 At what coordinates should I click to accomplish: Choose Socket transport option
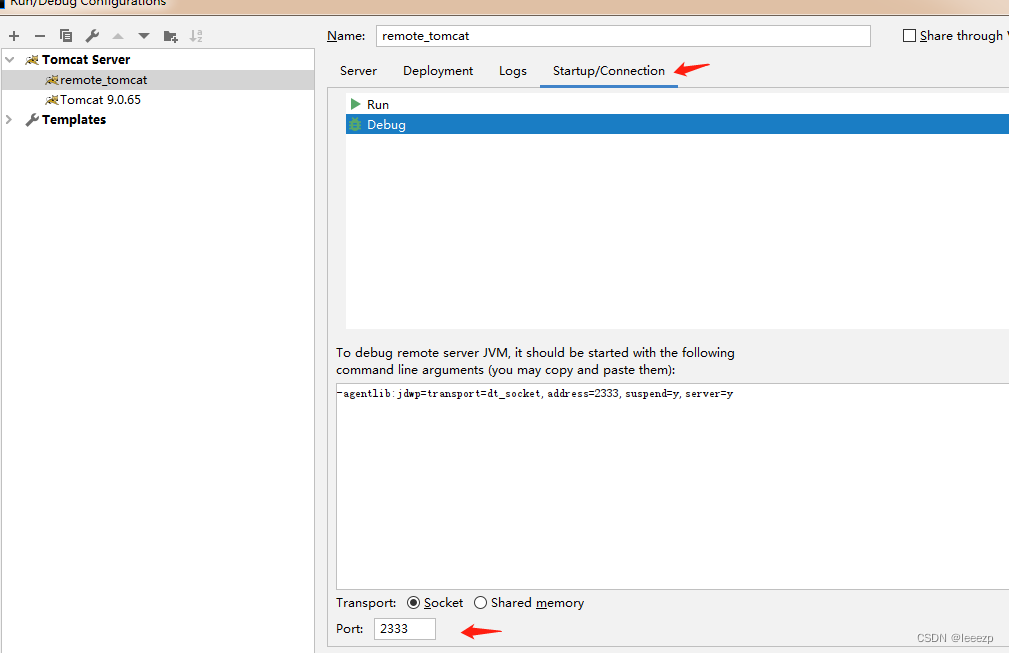[414, 603]
